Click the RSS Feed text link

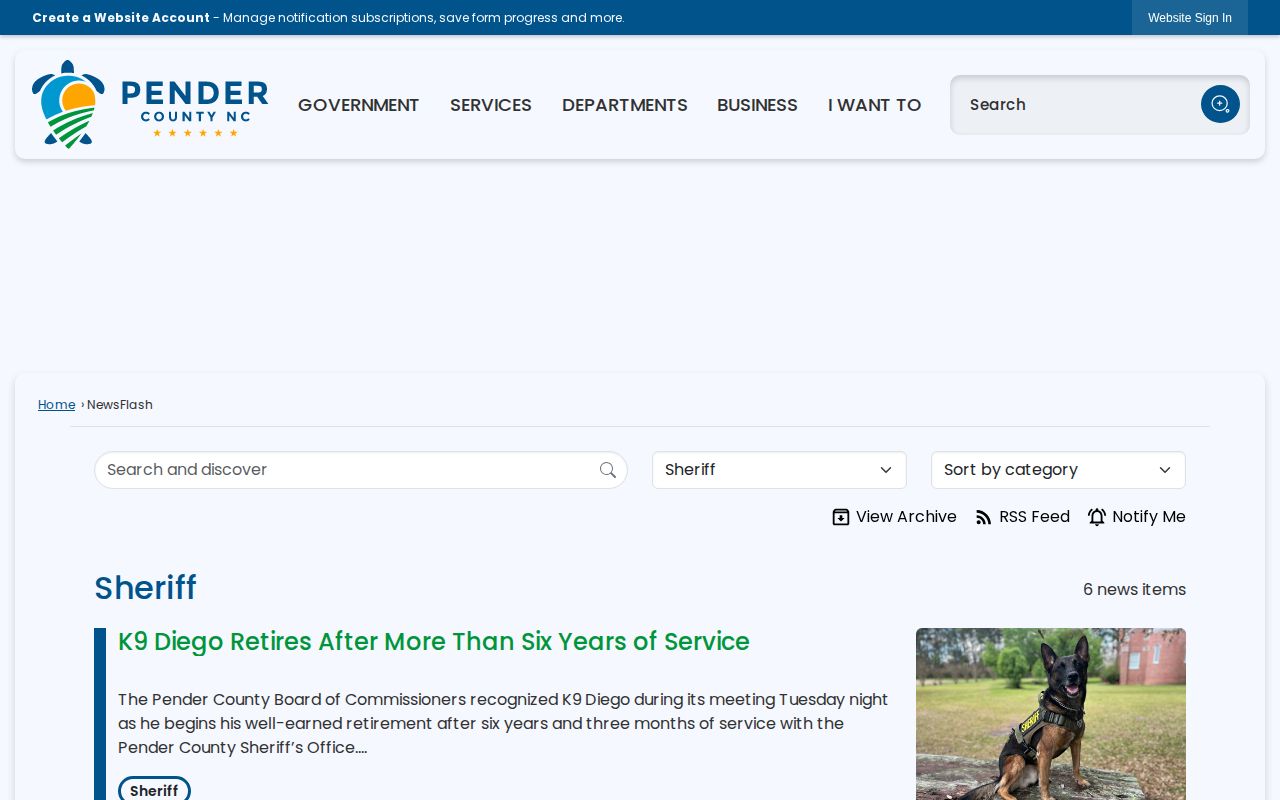1034,517
